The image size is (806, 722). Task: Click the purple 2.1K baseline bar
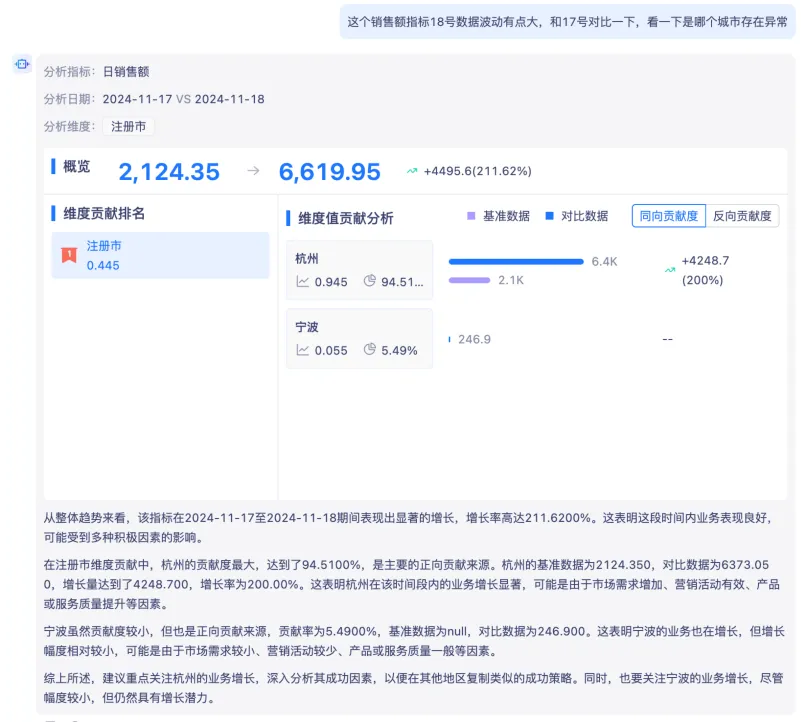470,280
